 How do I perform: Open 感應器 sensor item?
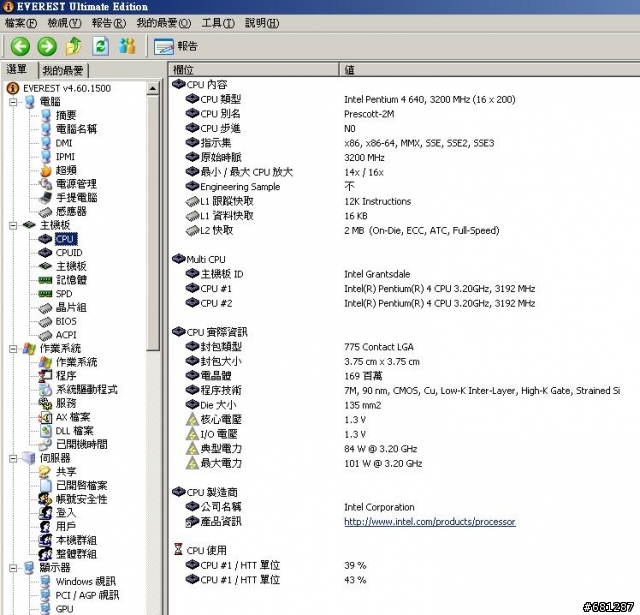click(x=71, y=211)
